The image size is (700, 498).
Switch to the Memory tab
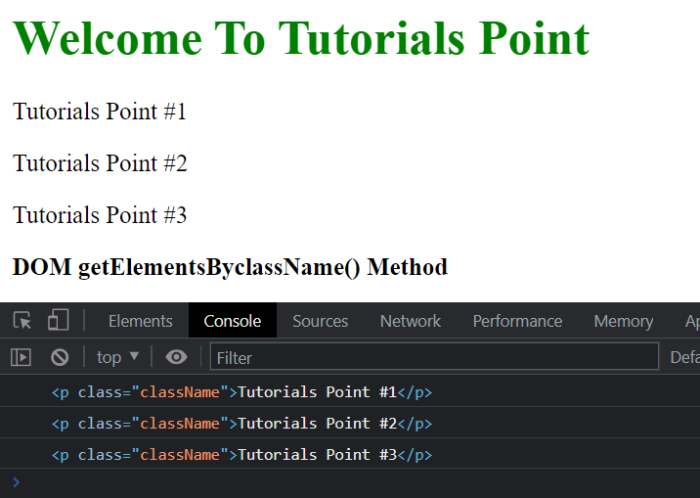pos(623,321)
